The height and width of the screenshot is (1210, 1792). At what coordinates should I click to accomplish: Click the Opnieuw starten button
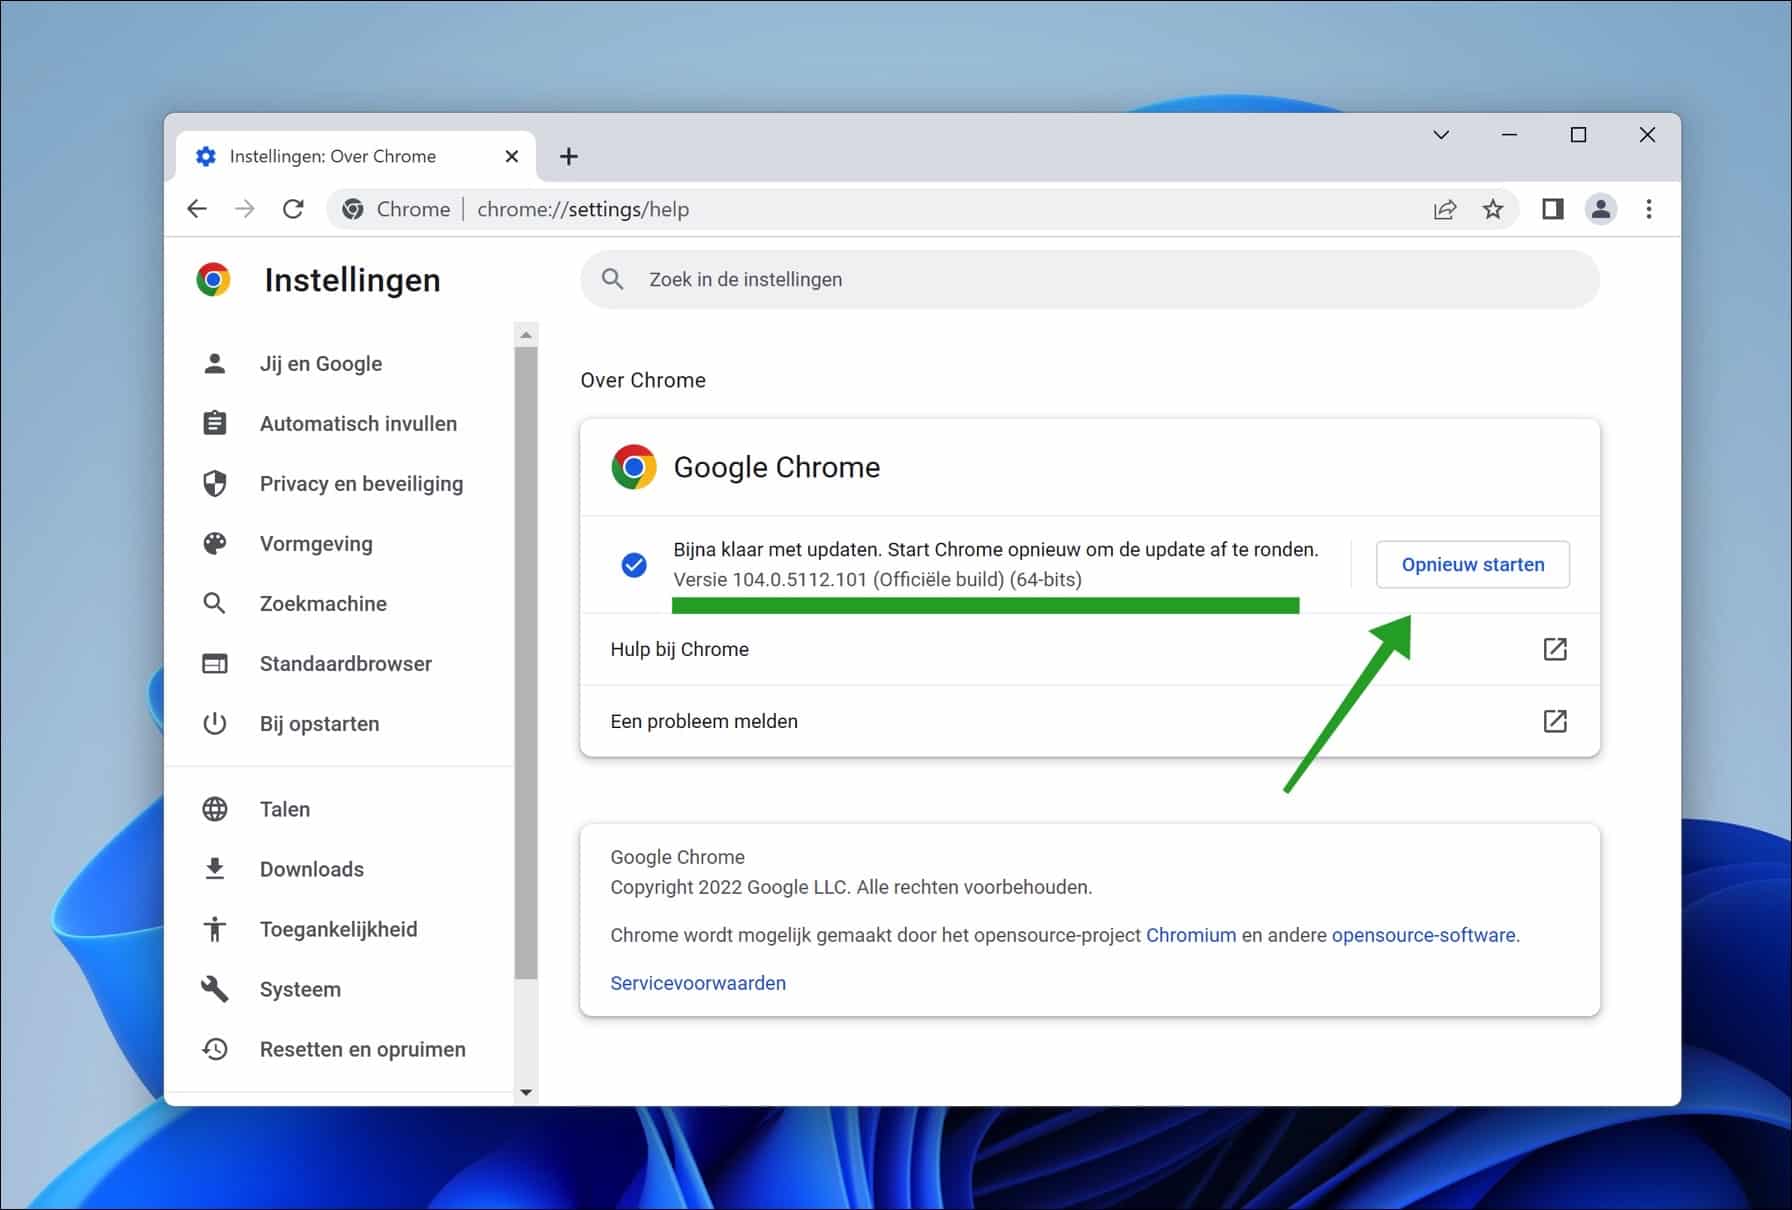coord(1472,564)
